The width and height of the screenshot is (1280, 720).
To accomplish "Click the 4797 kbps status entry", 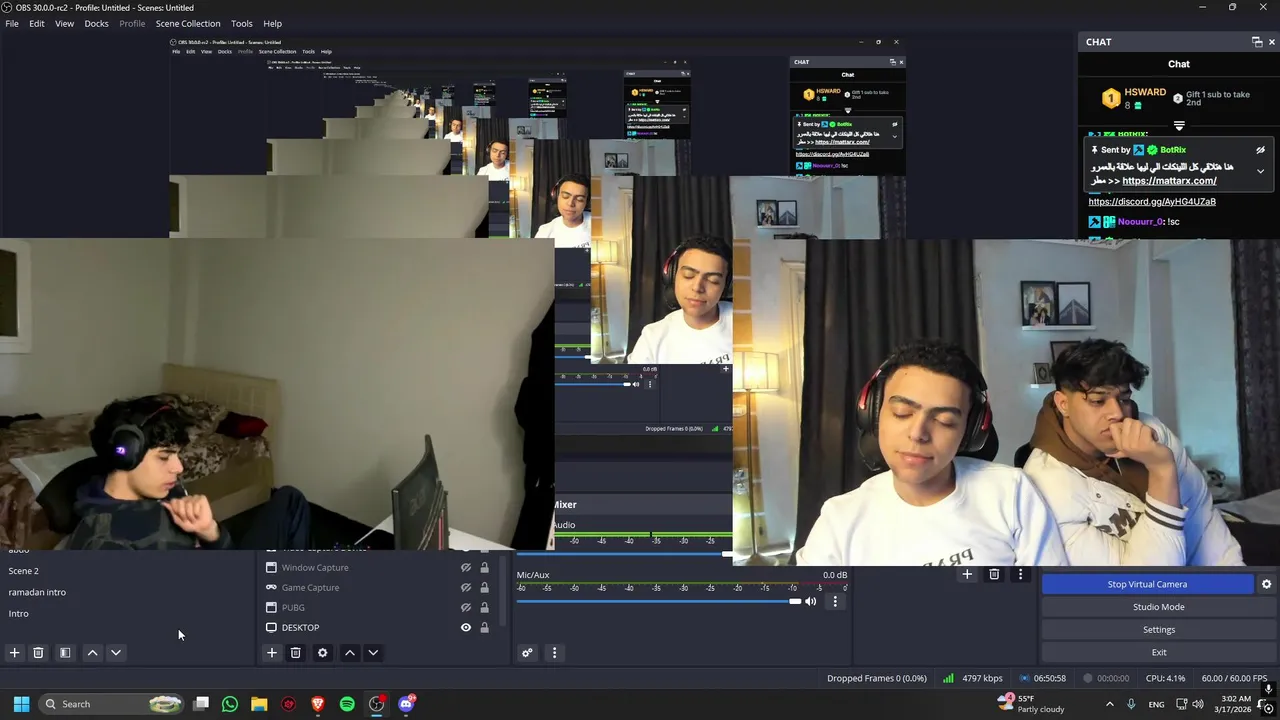I will coord(975,678).
